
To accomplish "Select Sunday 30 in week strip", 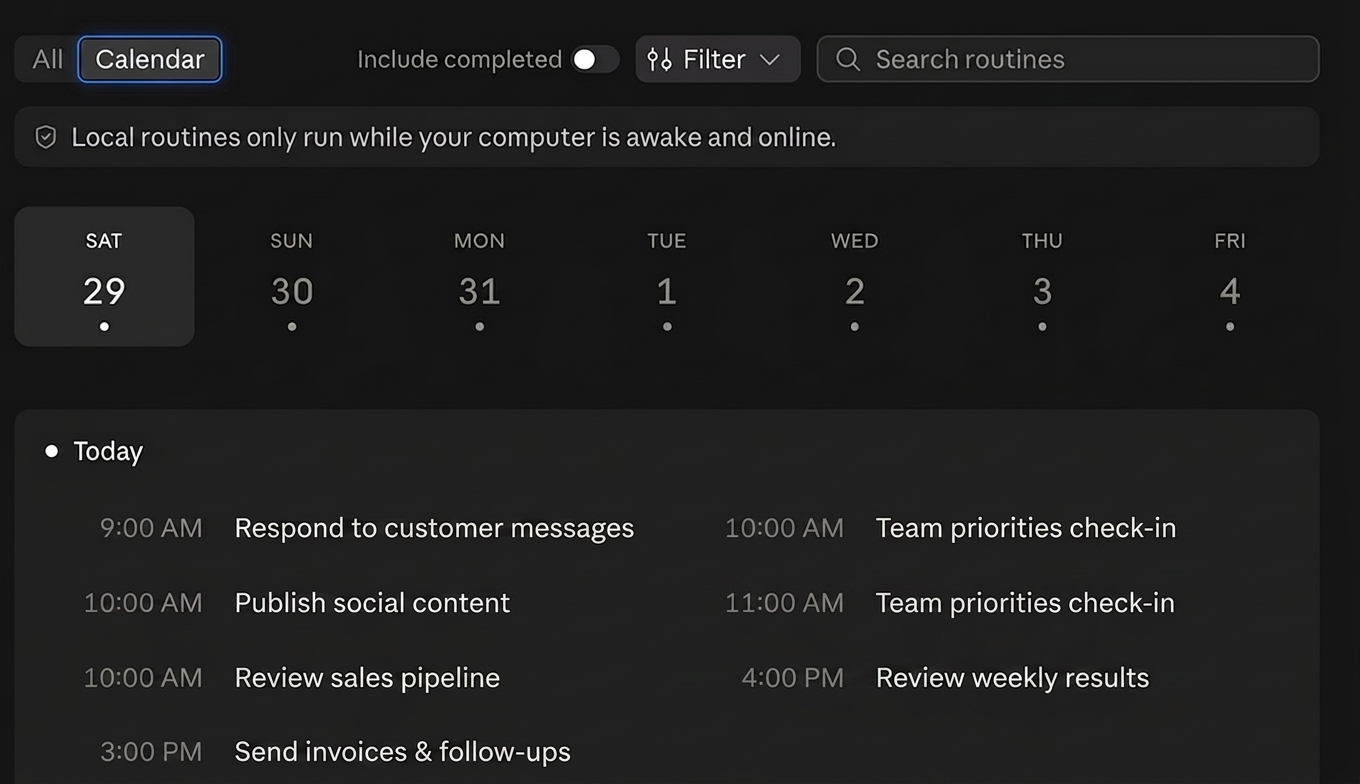I will [292, 276].
